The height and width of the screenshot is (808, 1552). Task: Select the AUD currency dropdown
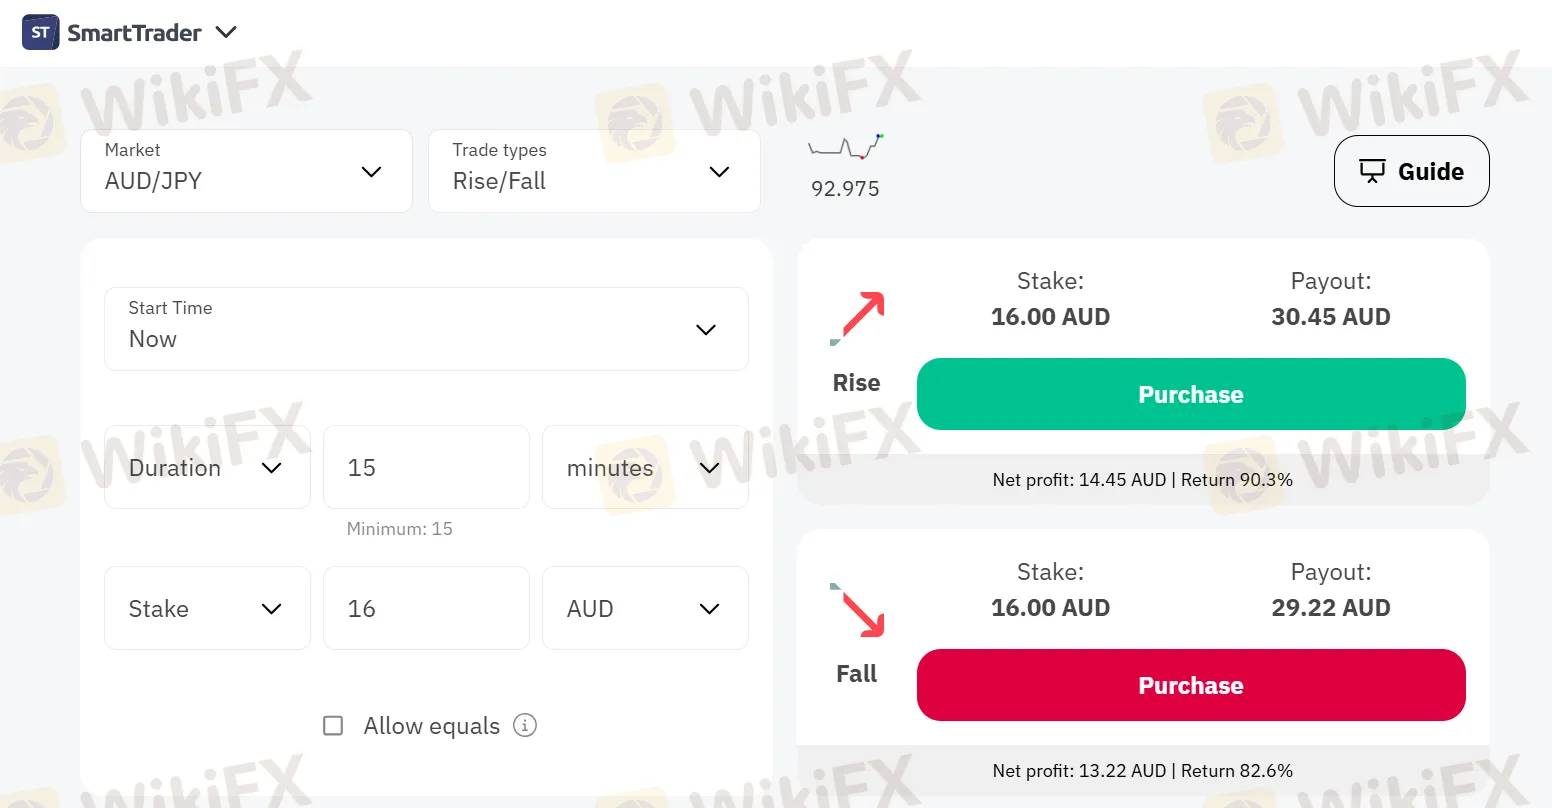click(x=645, y=608)
